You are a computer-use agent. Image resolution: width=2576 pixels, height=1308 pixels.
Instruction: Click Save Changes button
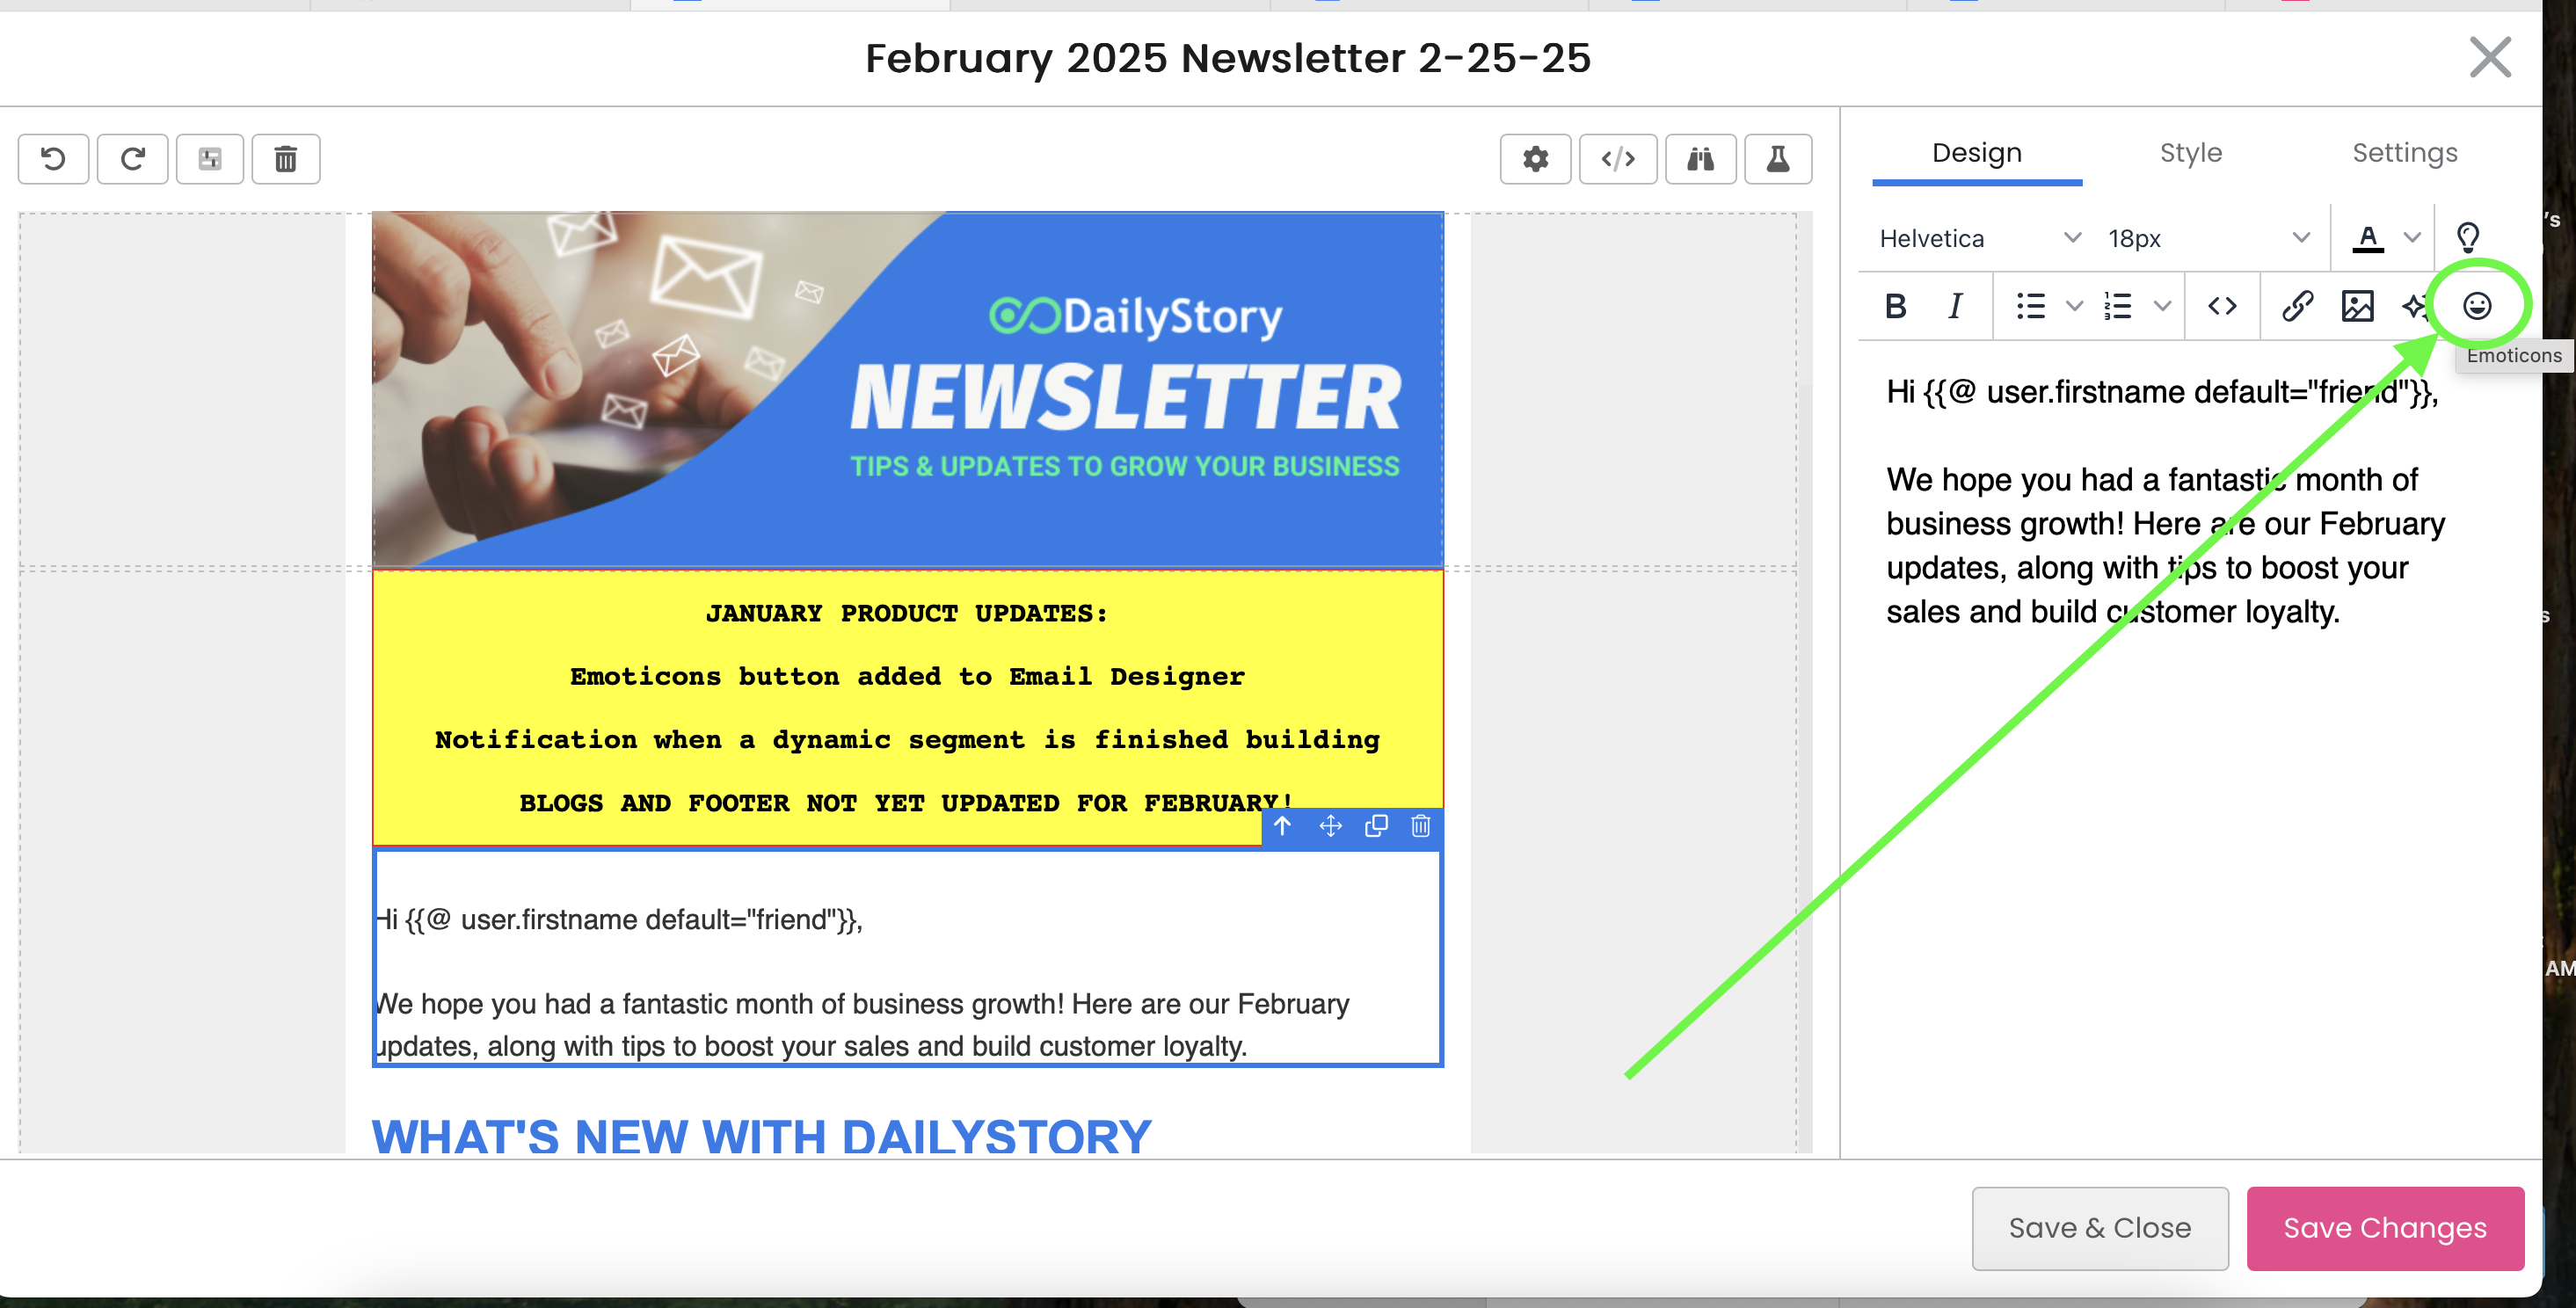pos(2384,1228)
